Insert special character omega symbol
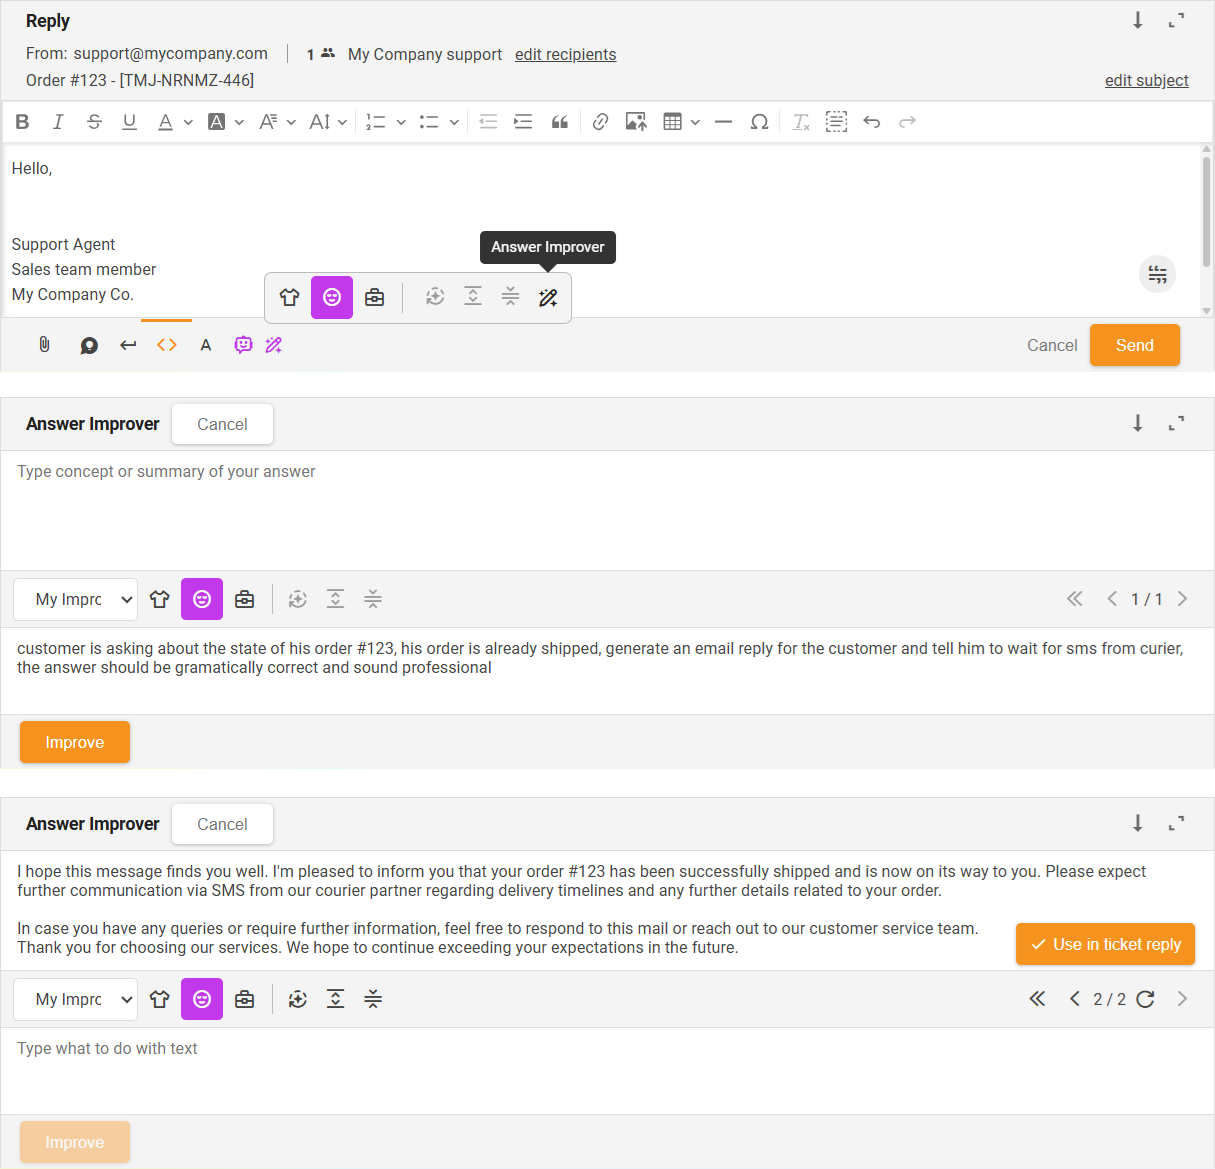 [759, 122]
